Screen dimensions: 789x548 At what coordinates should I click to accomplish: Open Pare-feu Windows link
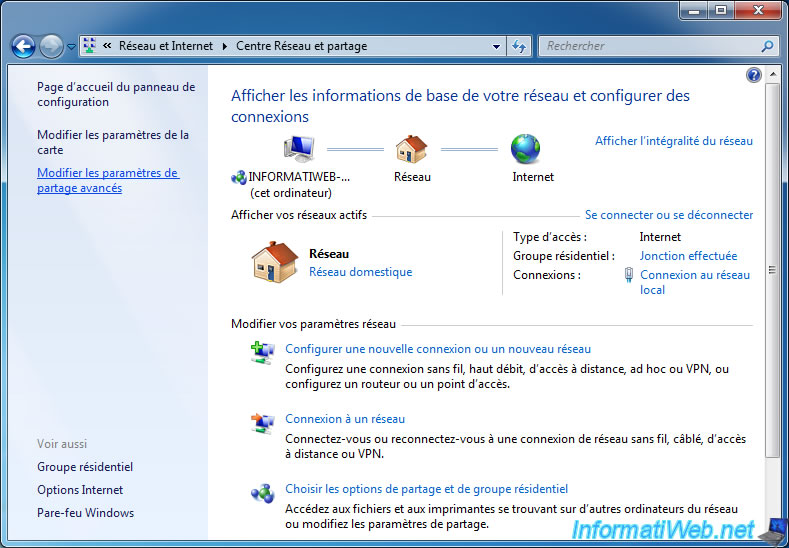tap(86, 513)
